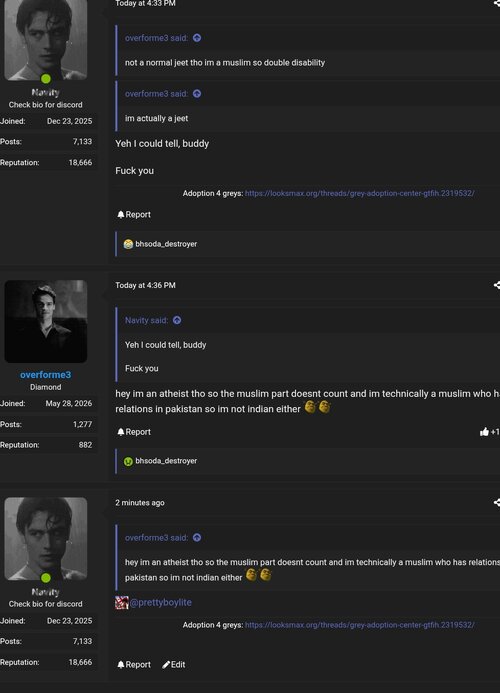Click overforme3's post count 1,277
500x693 pixels.
pyautogui.click(x=83, y=424)
